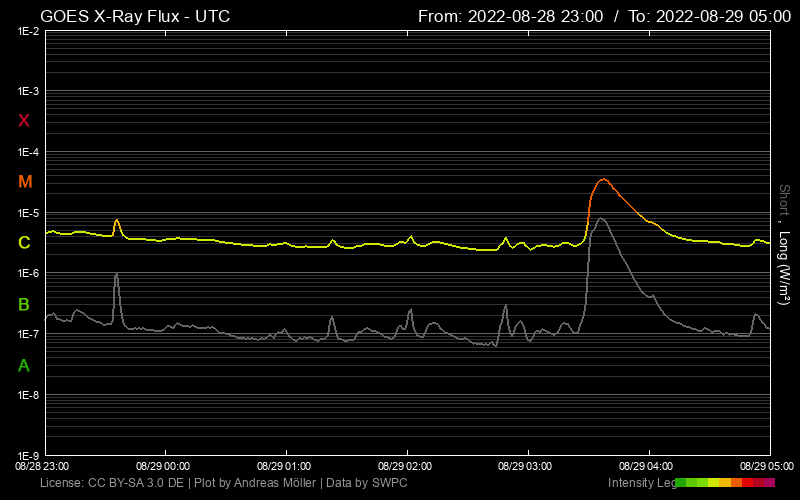Click the 1E-5 y-axis label
Screen dimensions: 800x500
pyautogui.click(x=29, y=213)
